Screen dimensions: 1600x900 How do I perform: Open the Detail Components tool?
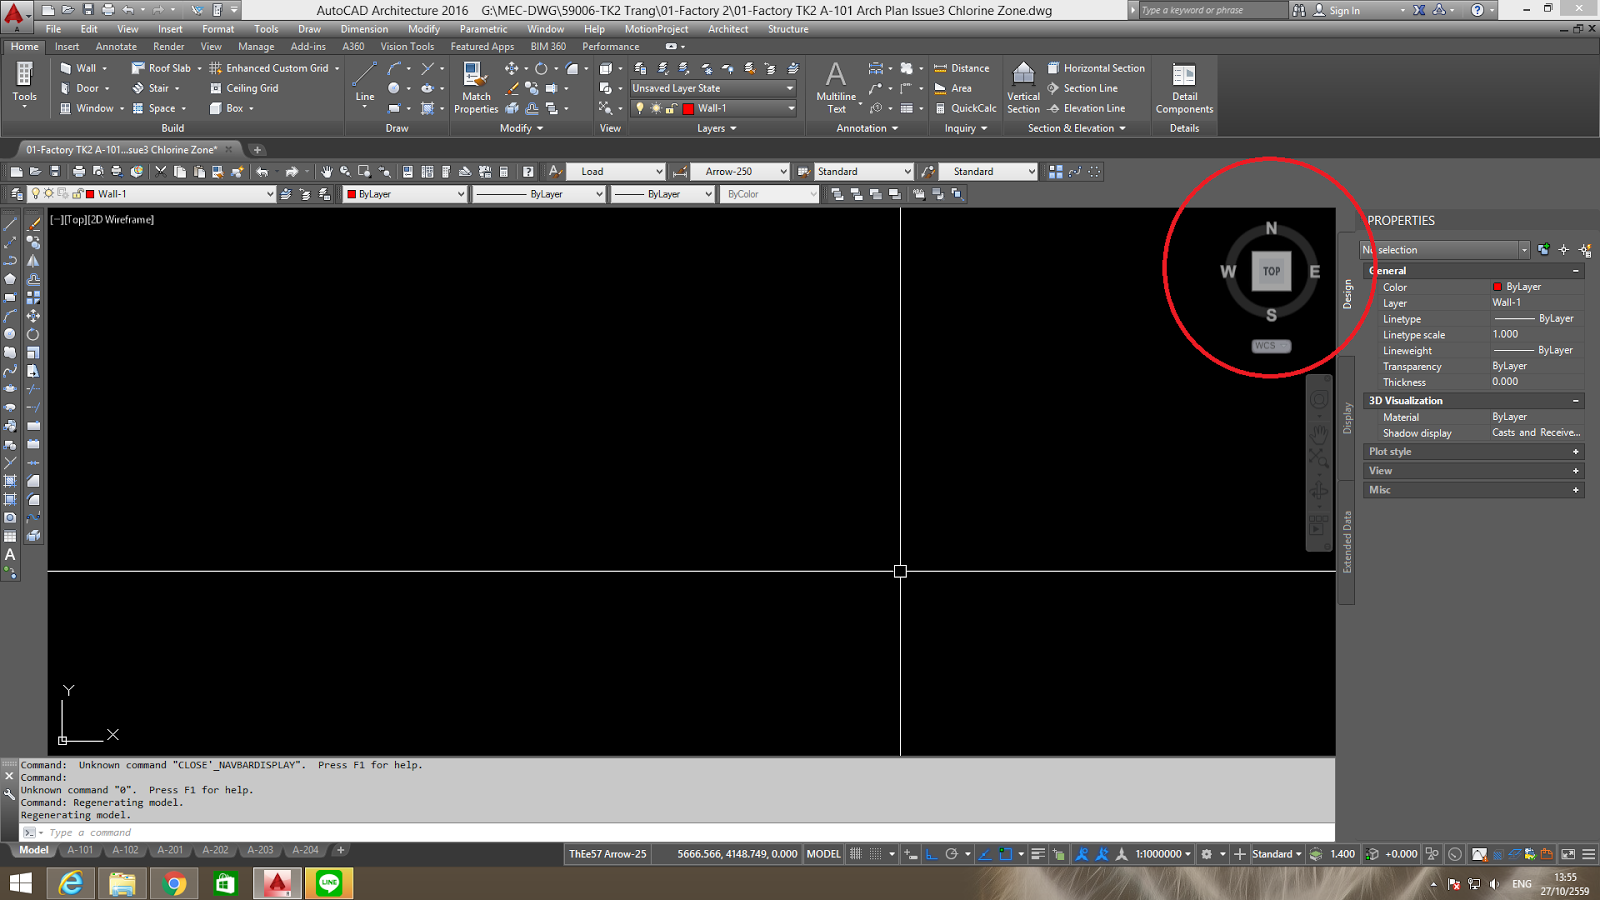[1184, 88]
